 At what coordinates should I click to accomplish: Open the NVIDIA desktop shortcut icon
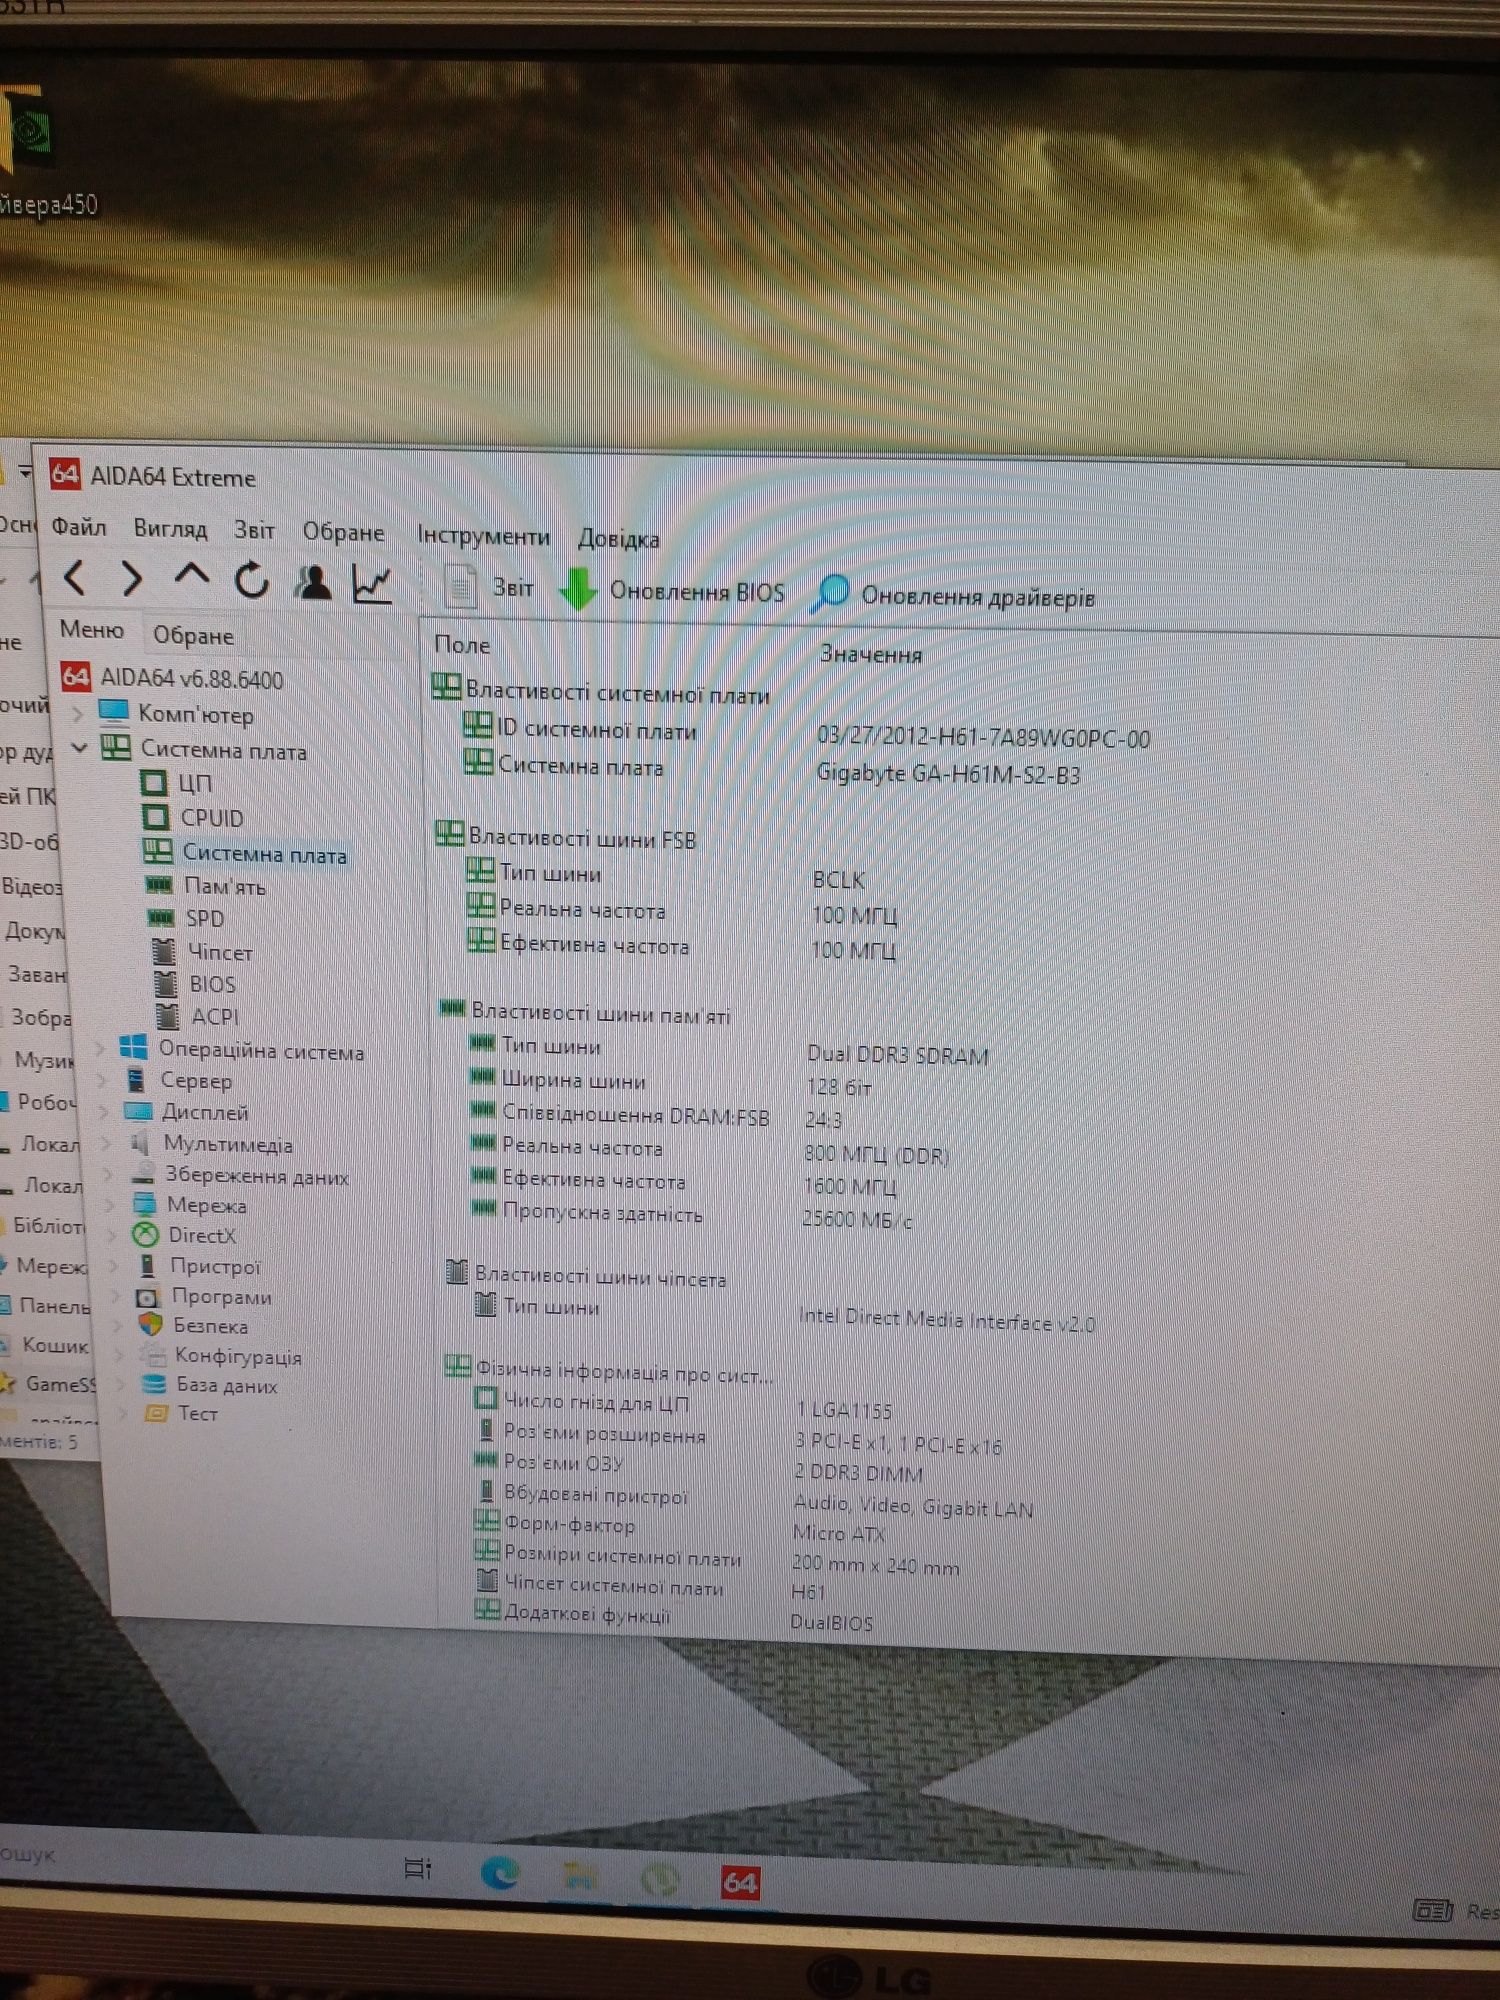coord(28,130)
